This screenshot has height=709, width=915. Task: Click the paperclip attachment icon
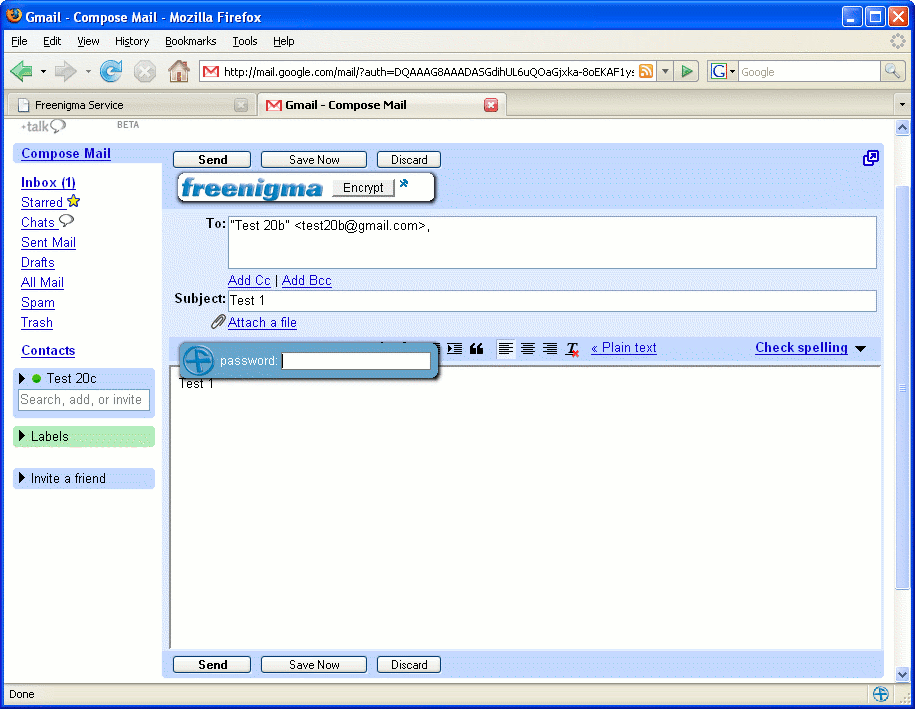point(218,322)
